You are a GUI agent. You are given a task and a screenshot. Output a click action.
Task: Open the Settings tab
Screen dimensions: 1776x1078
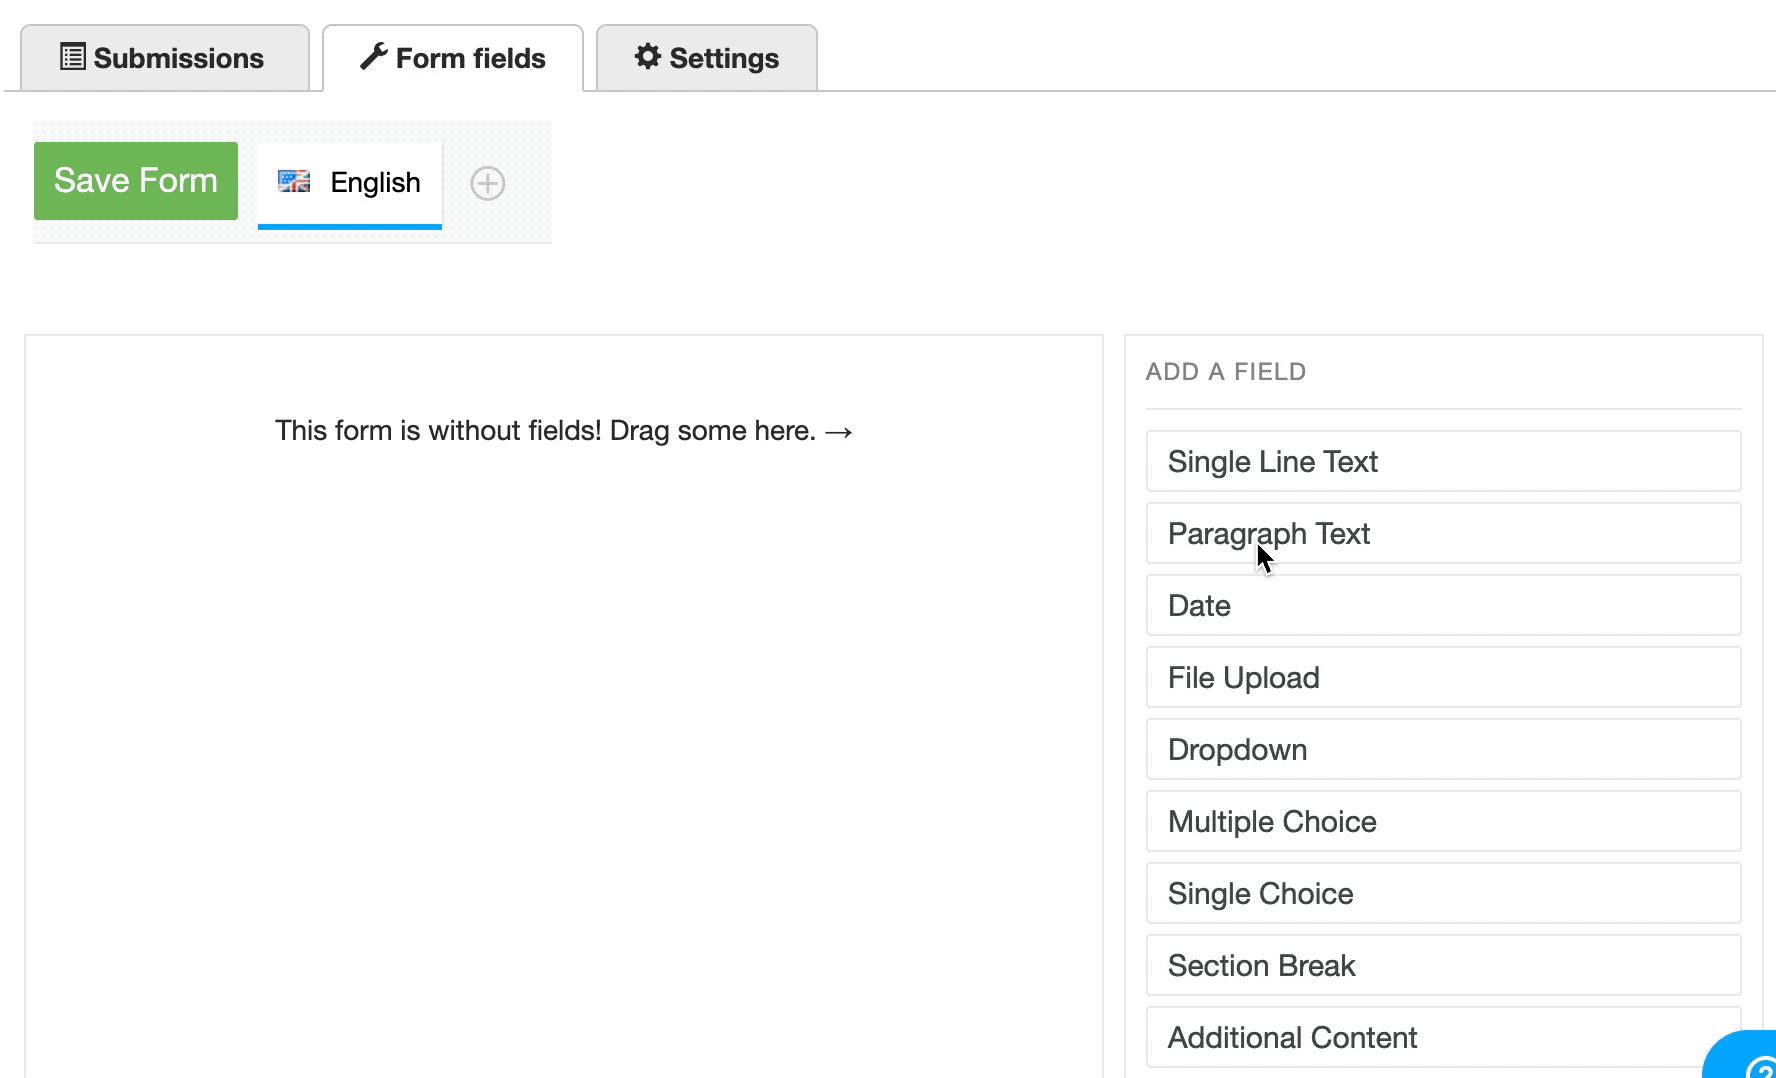pyautogui.click(x=707, y=58)
